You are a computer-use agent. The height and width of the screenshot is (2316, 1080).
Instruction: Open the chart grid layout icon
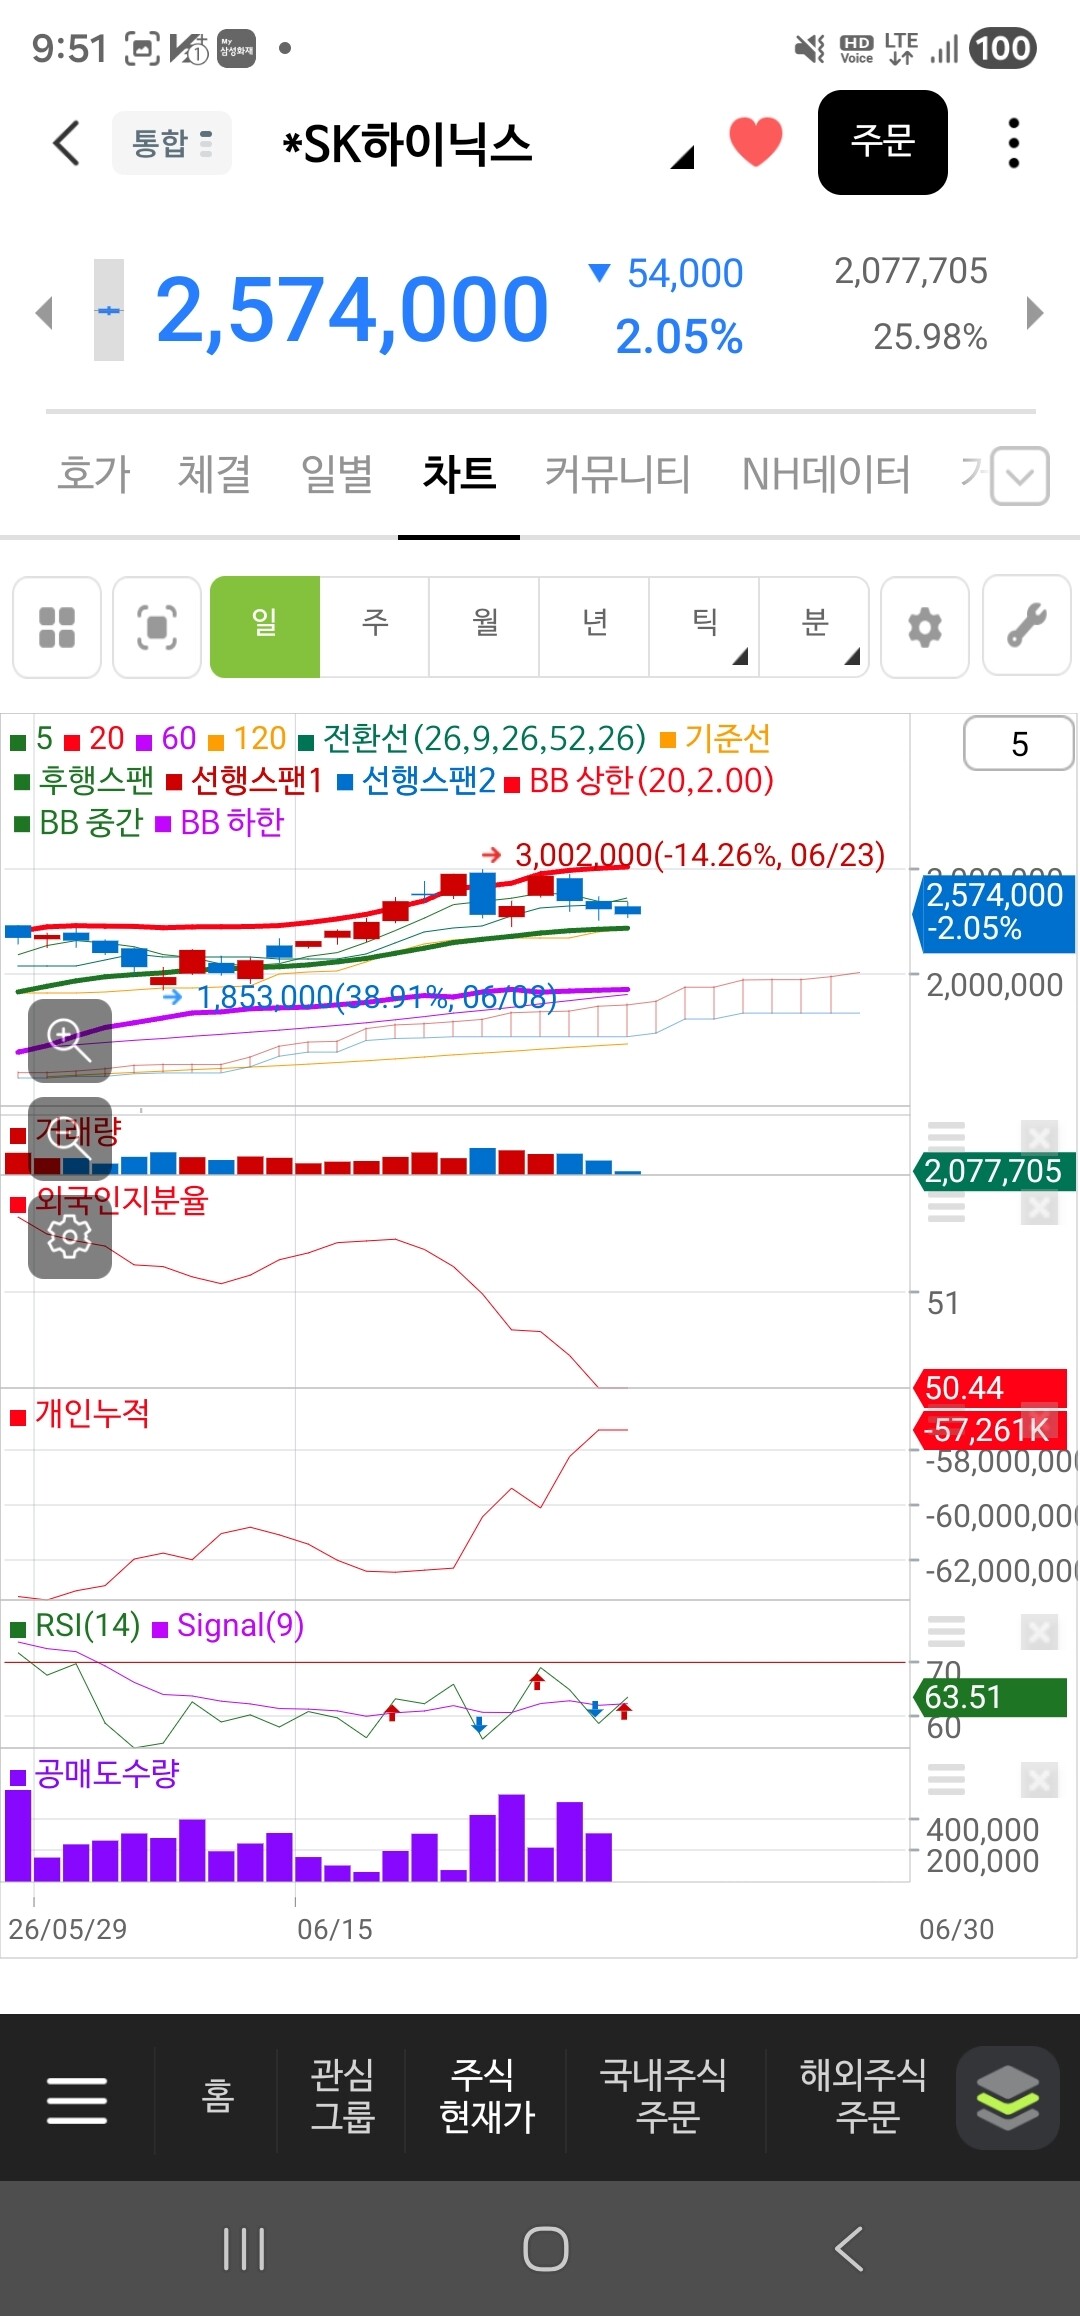point(57,627)
